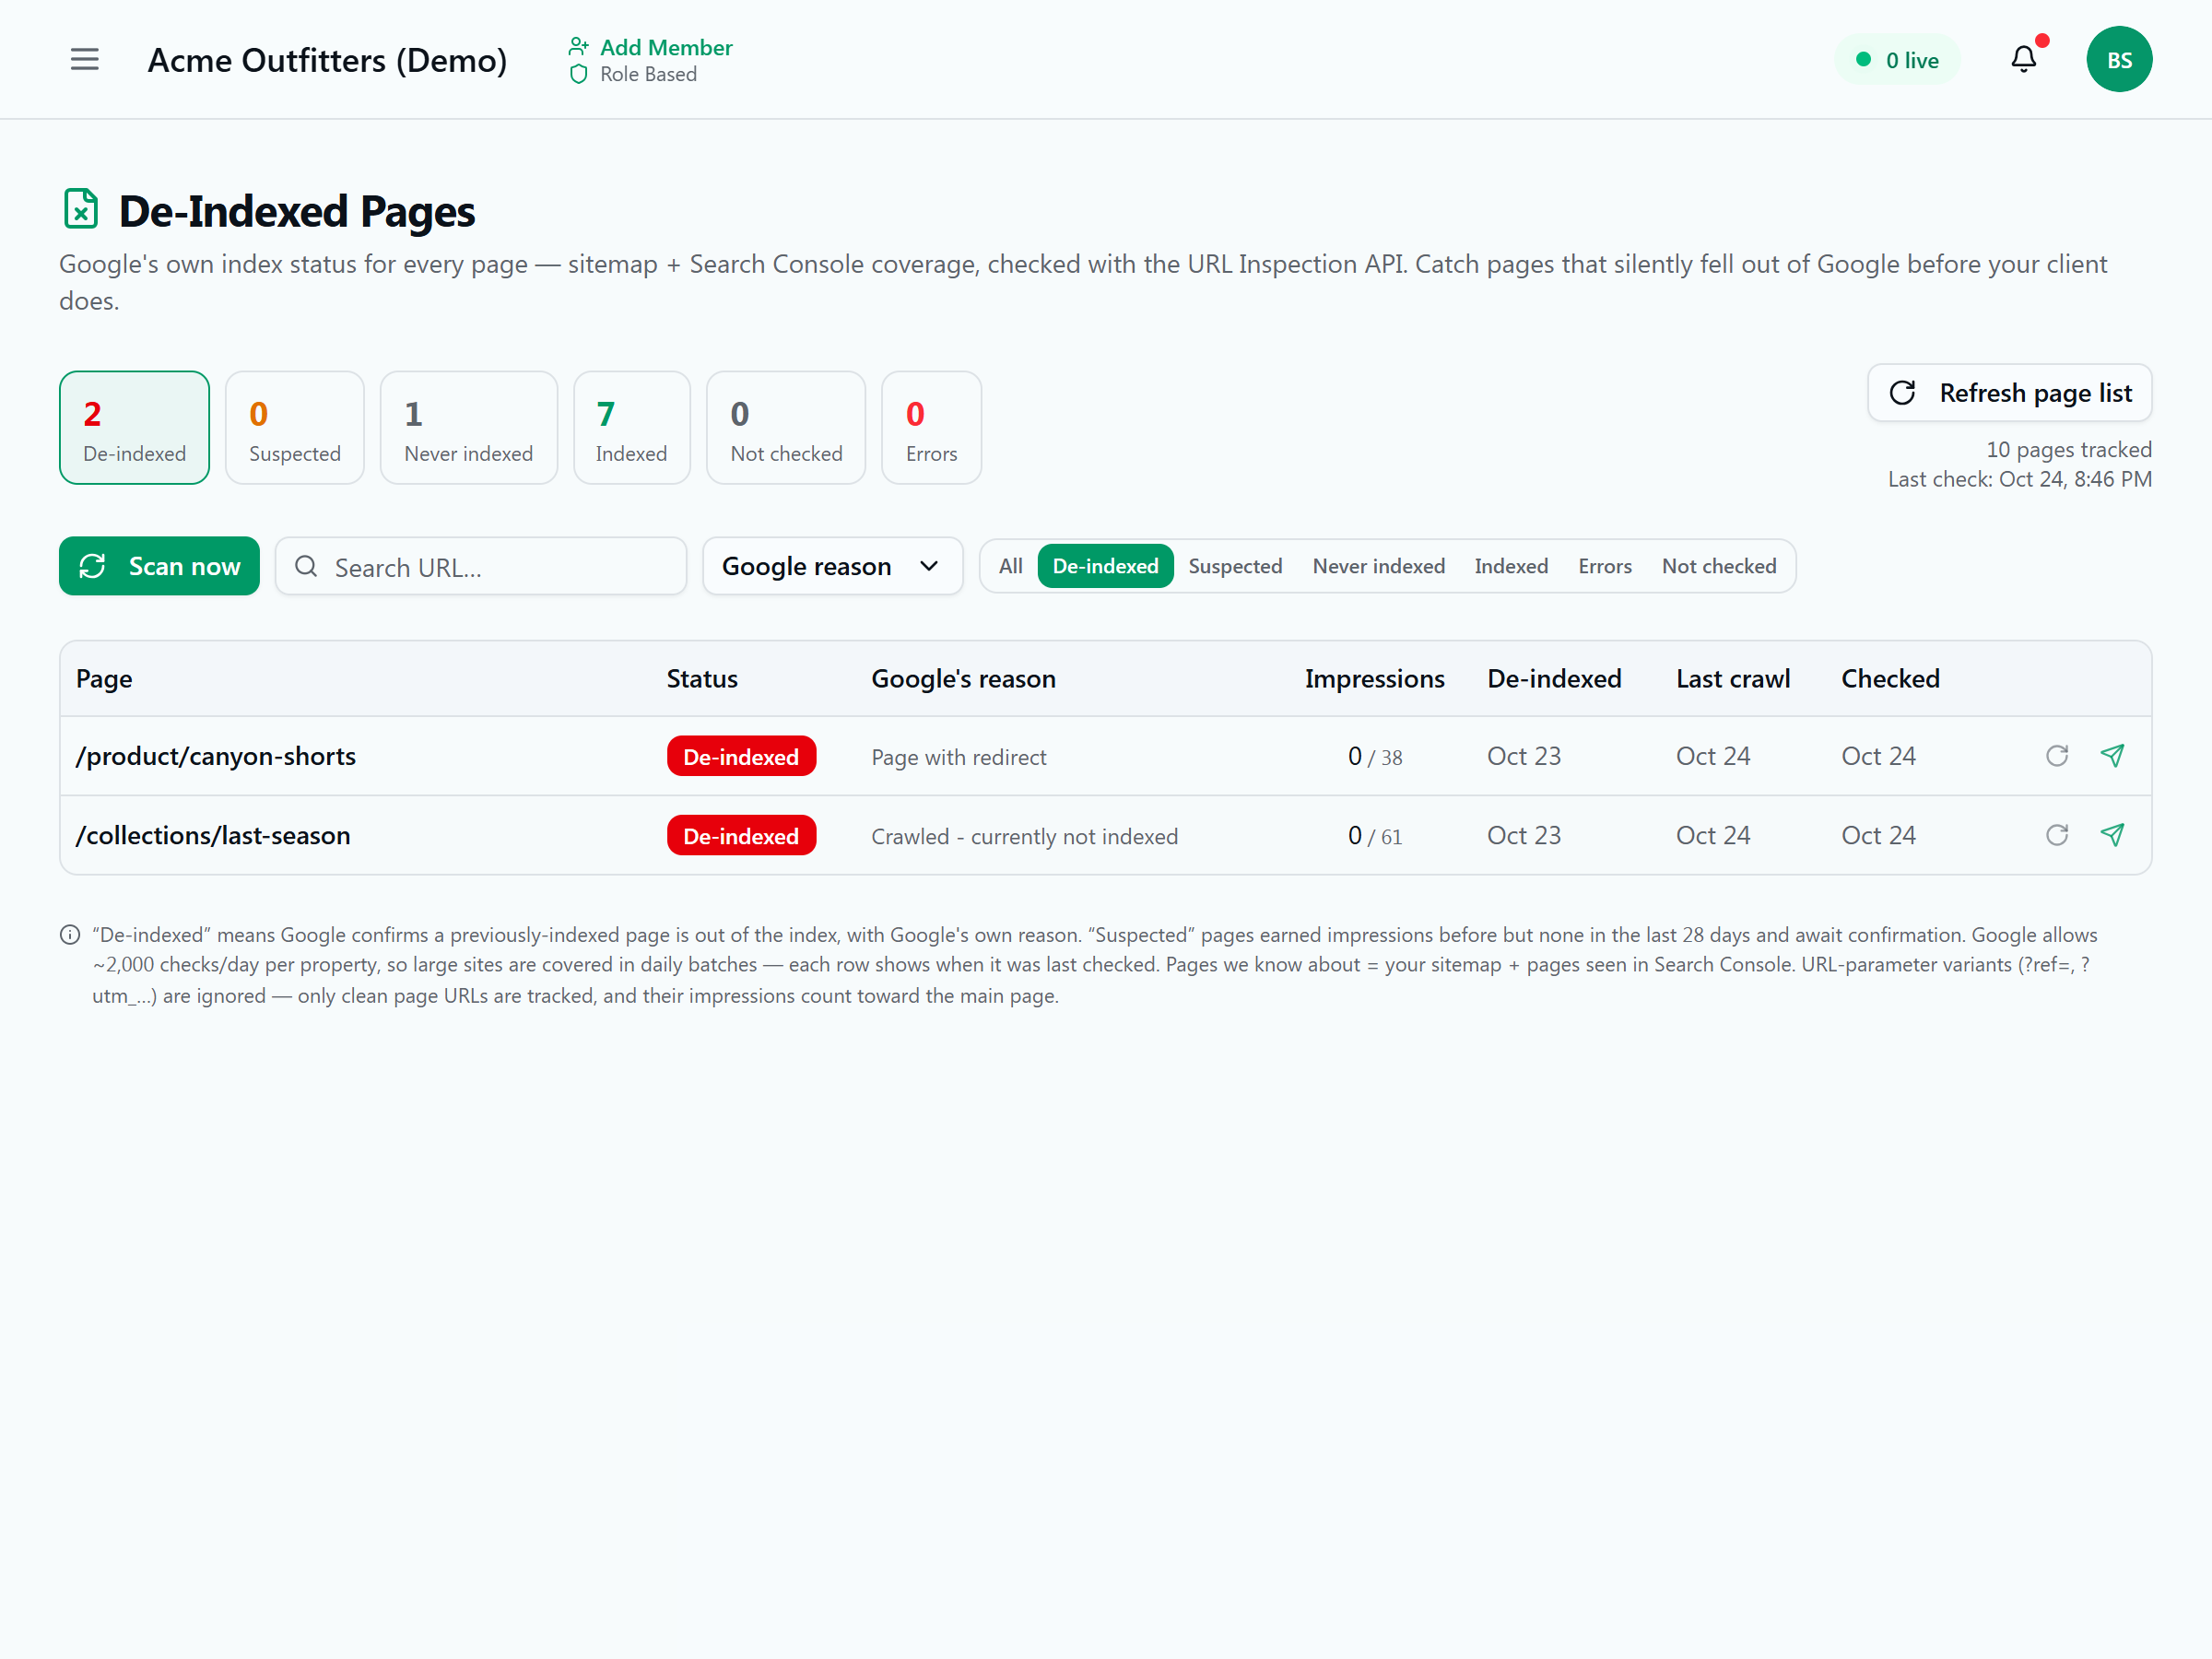Click the Acme Outfitters (Demo) title
The image size is (2212, 1659).
point(327,60)
